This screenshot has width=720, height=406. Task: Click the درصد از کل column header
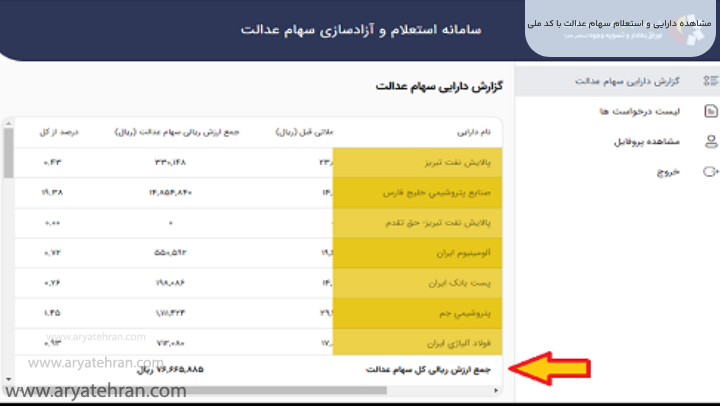[x=59, y=132]
